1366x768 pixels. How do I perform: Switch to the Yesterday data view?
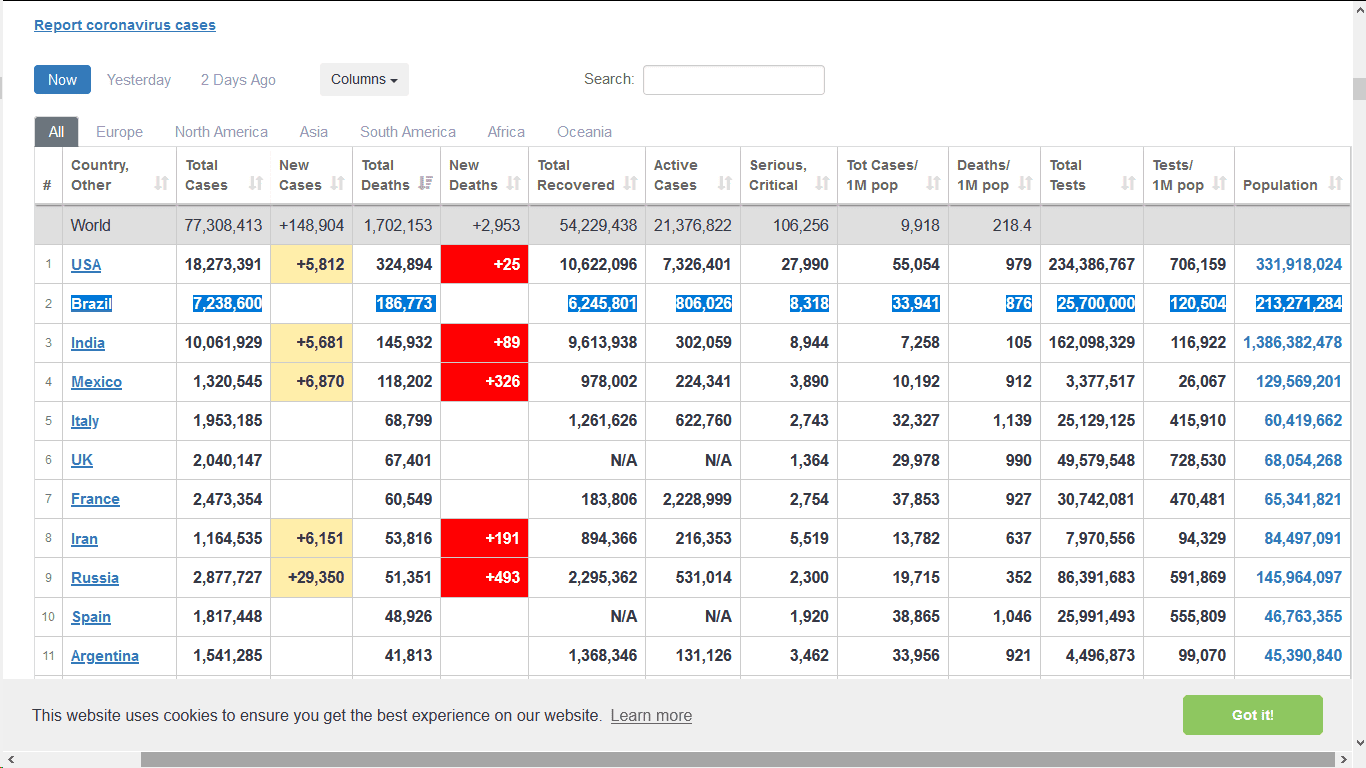pos(139,80)
